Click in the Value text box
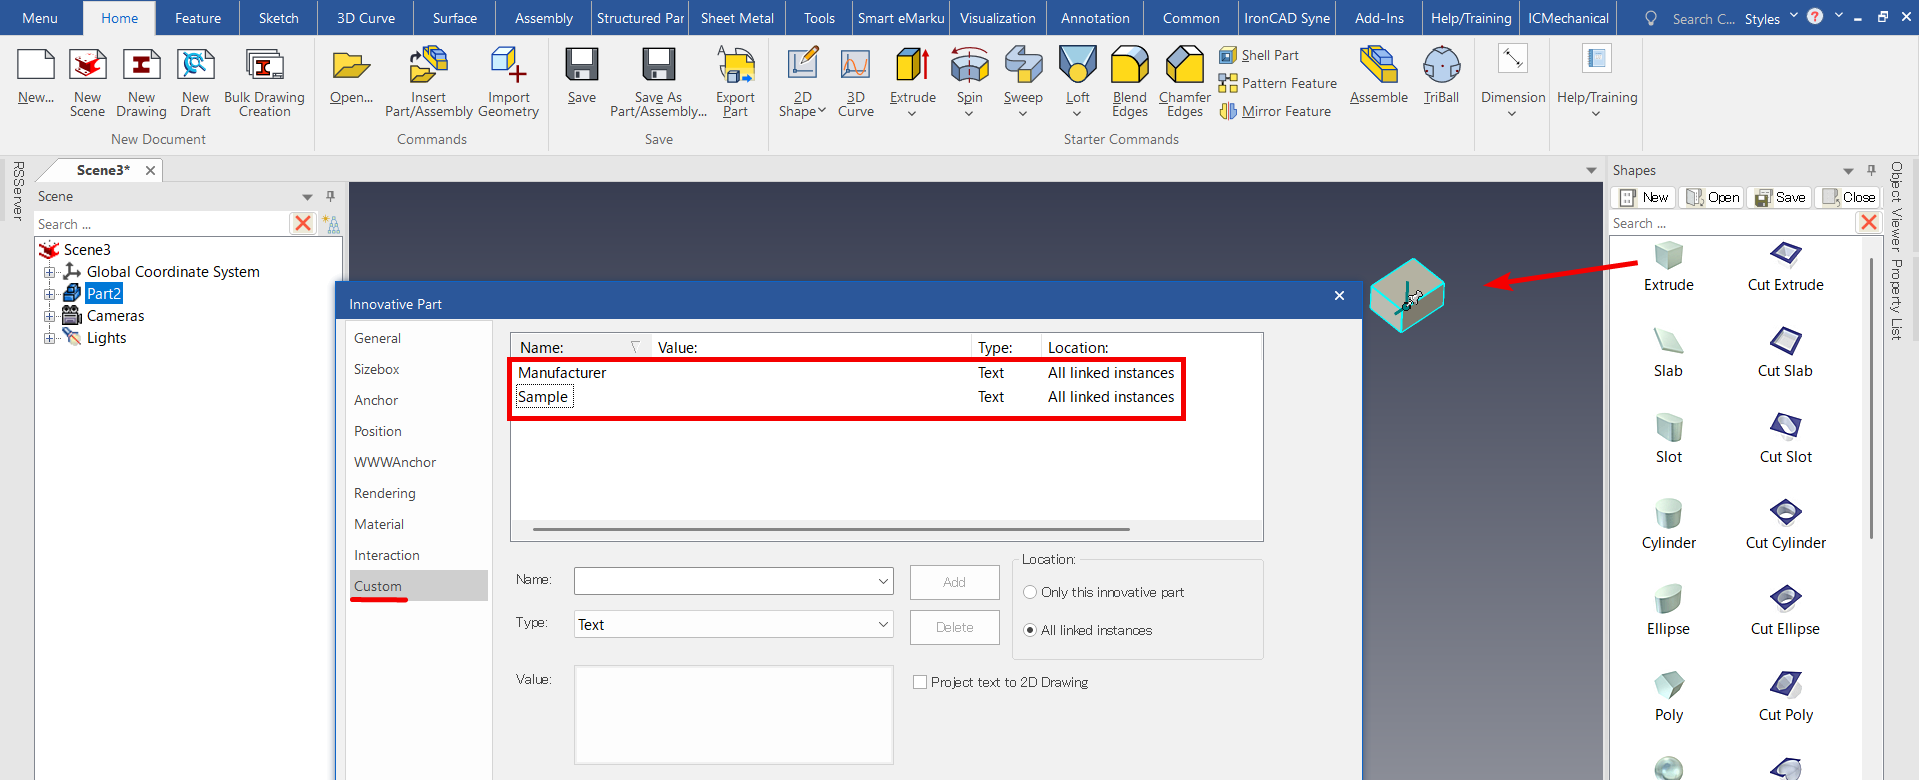This screenshot has height=780, width=1919. click(x=733, y=714)
